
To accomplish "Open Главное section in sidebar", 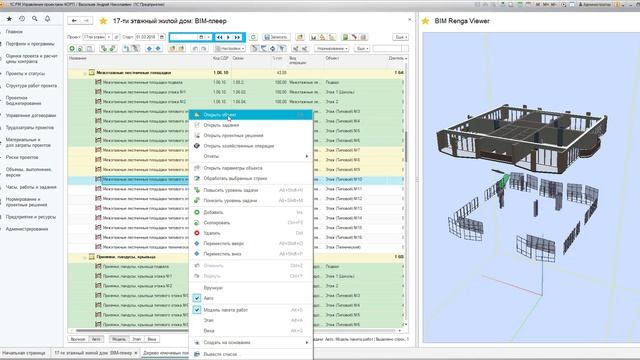I will (x=14, y=31).
